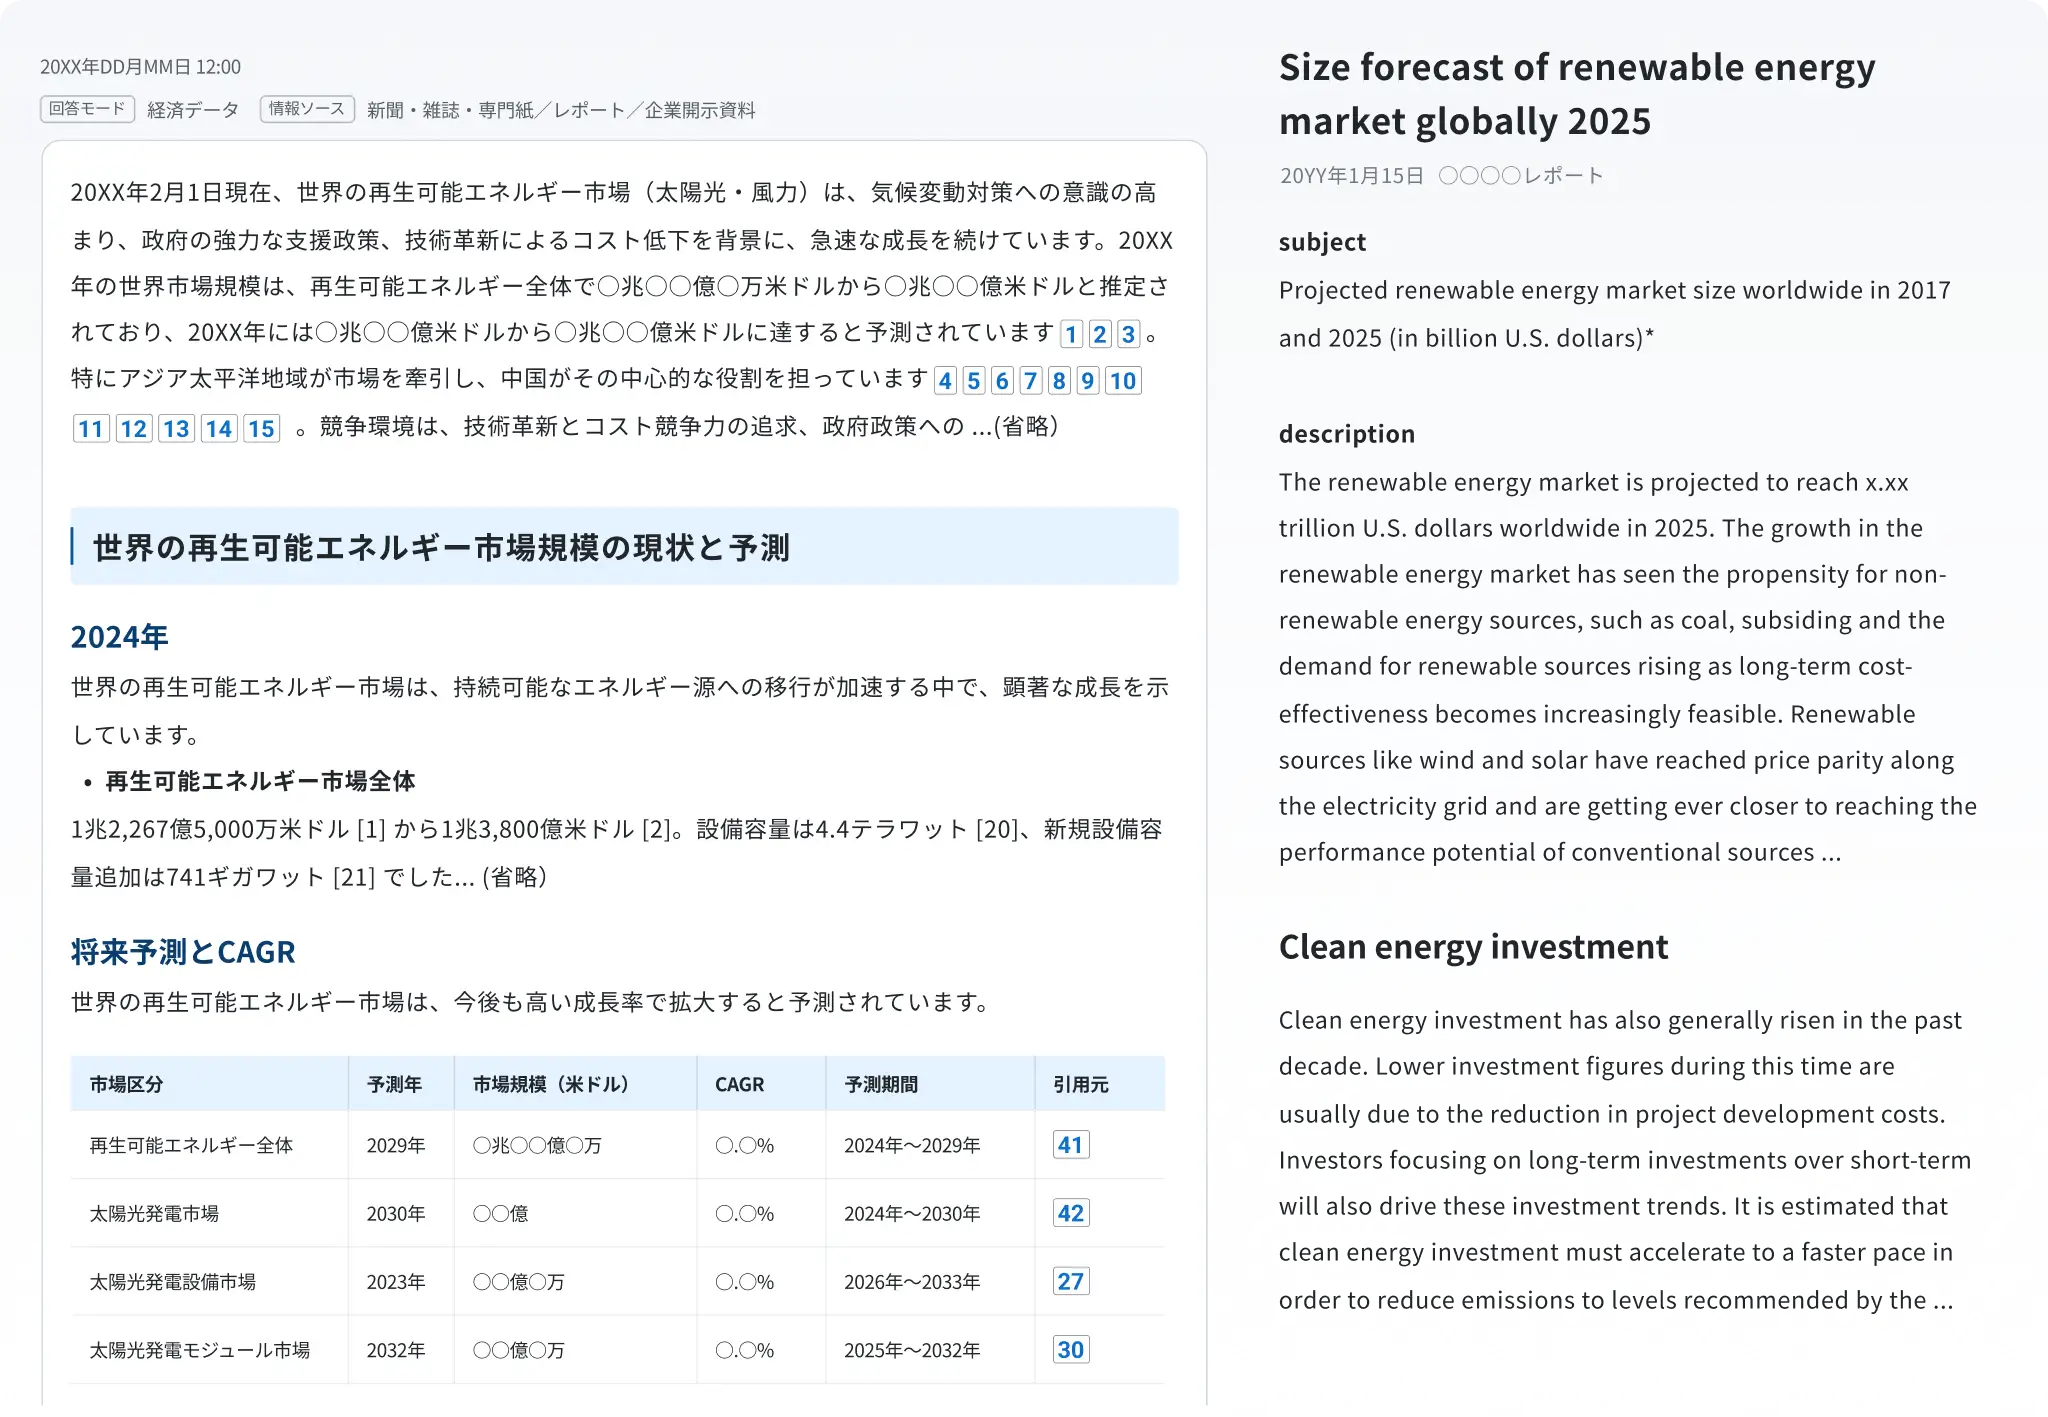Open source 30 for solar module market
2048x1417 pixels.
1071,1349
